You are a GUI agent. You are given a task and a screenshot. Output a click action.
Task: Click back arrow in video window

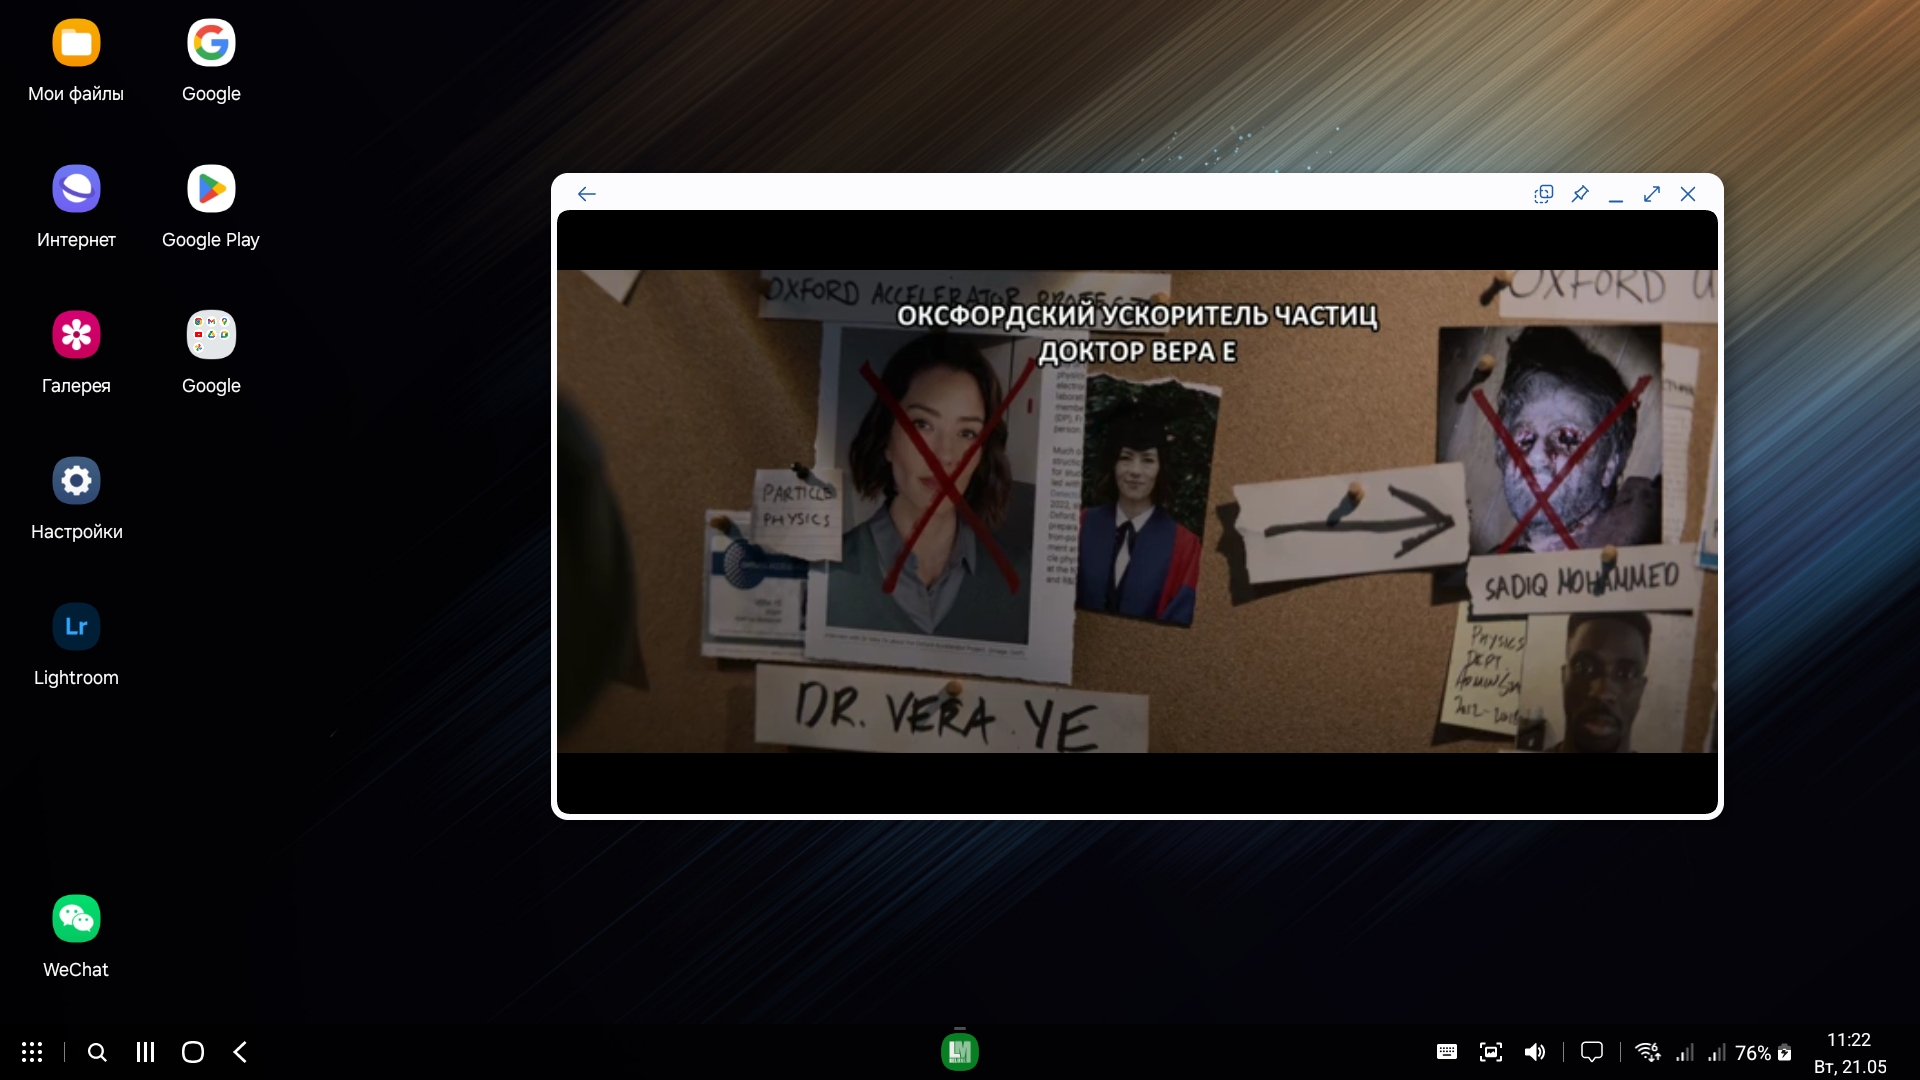[x=587, y=194]
